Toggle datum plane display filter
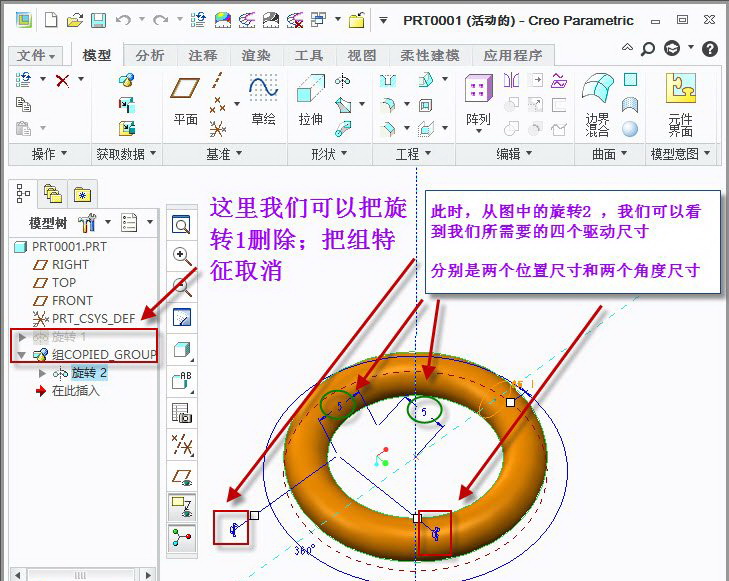The height and width of the screenshot is (581, 729). [x=182, y=477]
